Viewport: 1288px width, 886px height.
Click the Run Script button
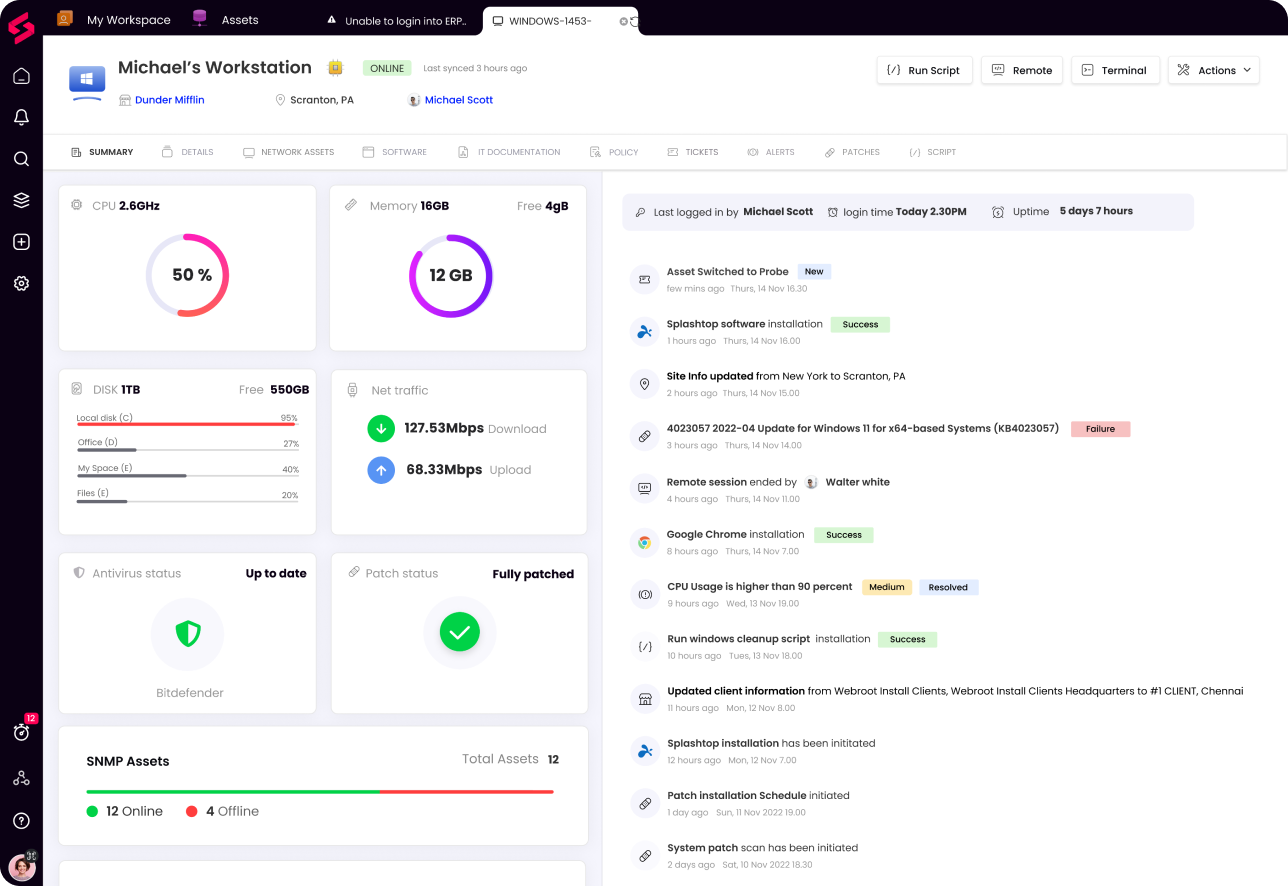coord(924,70)
